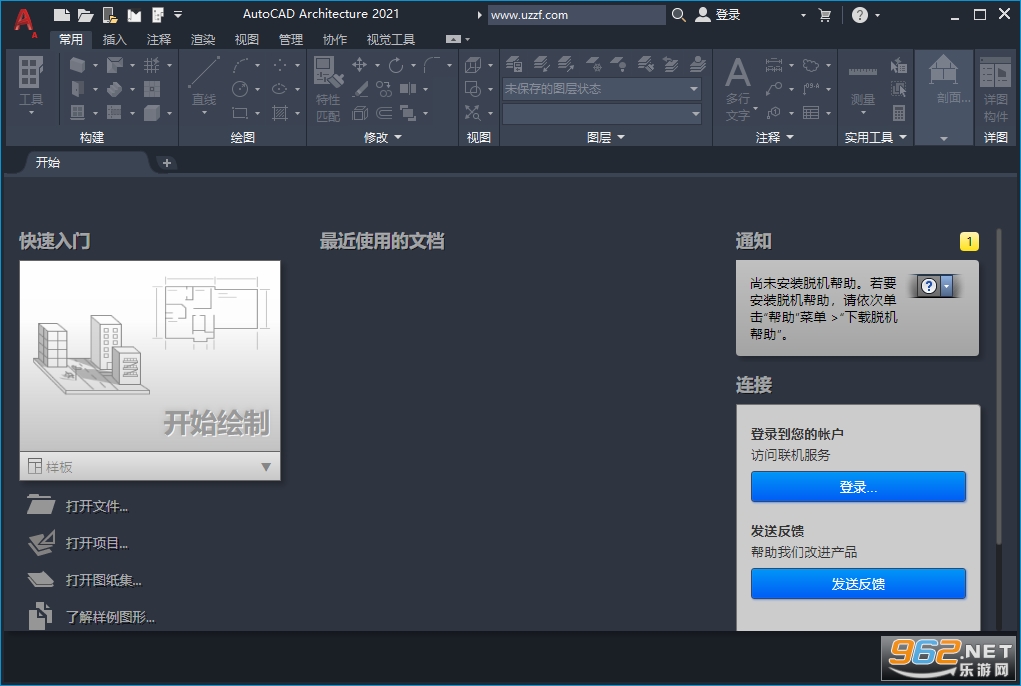Viewport: 1021px width, 686px height.
Task: Select the Move tool in 修改 panel
Action: point(359,64)
